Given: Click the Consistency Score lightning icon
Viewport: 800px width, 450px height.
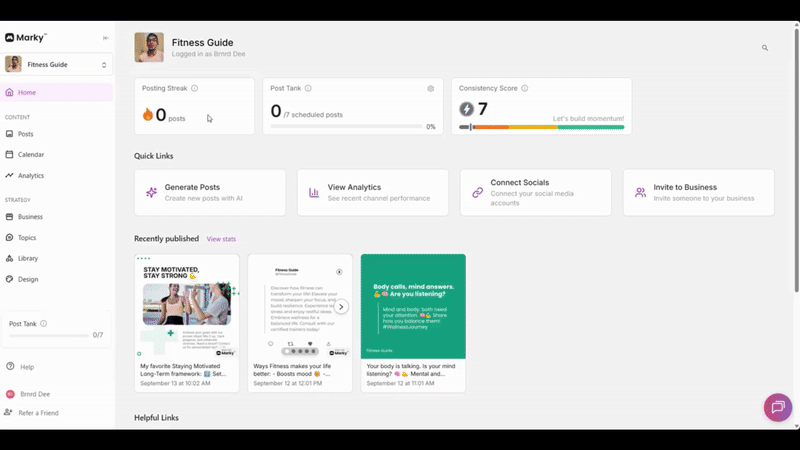Looking at the screenshot, I should tap(466, 109).
